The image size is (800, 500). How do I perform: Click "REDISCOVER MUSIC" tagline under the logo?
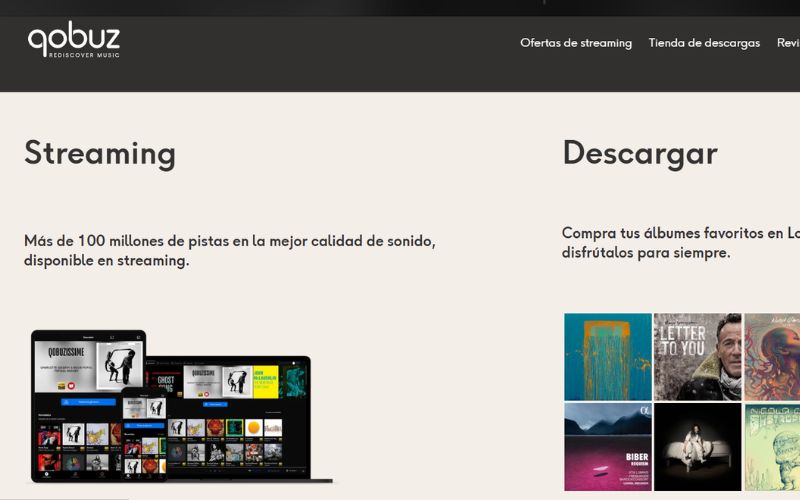point(84,55)
